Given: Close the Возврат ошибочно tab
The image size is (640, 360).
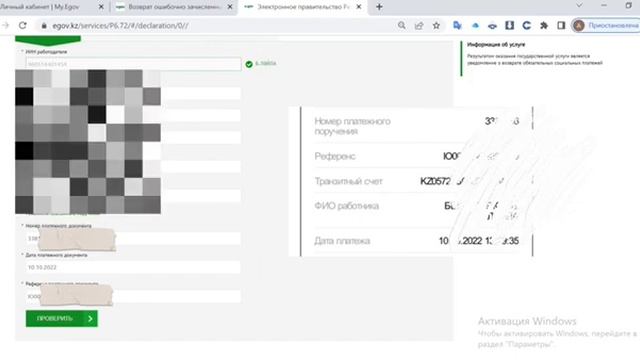Looking at the screenshot, I should pos(230,7).
